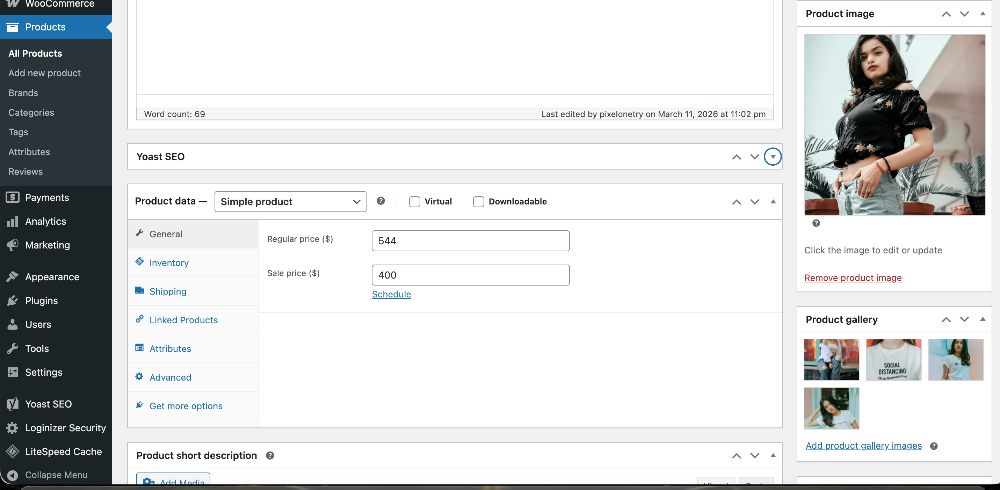1000x490 pixels.
Task: Click the Plugins plug icon
Action: pyautogui.click(x=12, y=301)
